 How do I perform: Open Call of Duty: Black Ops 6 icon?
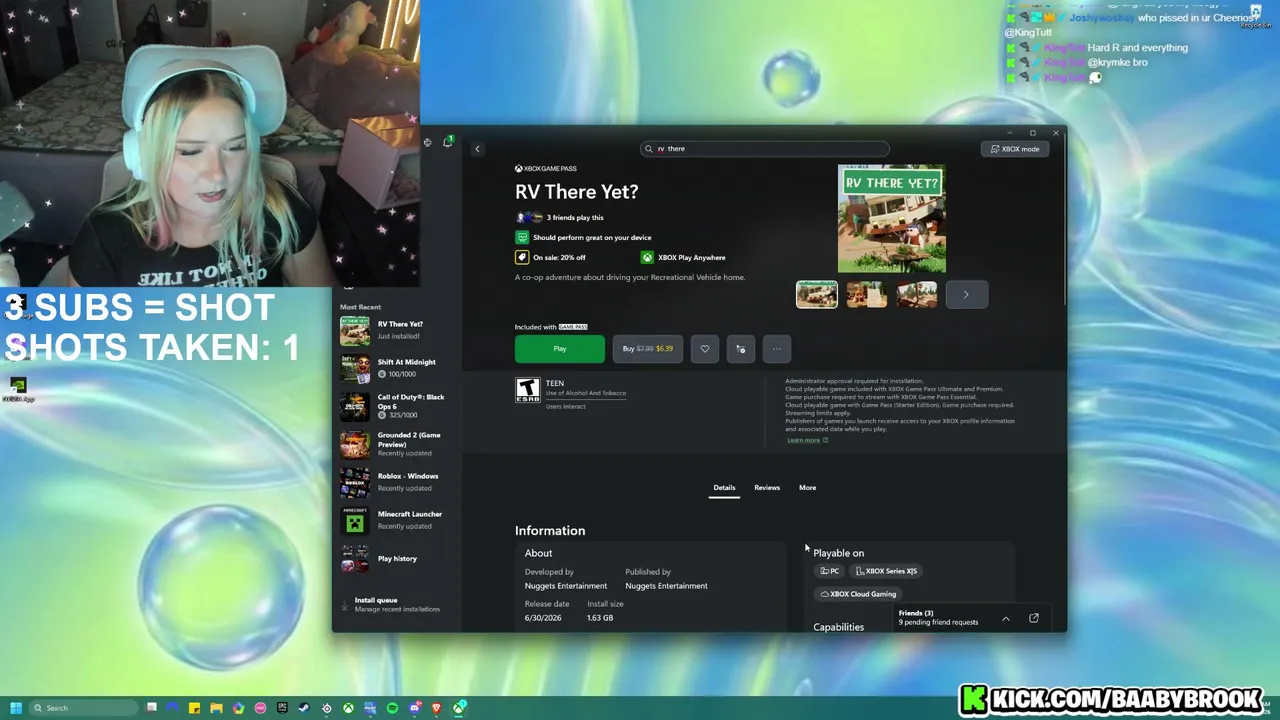coord(355,406)
